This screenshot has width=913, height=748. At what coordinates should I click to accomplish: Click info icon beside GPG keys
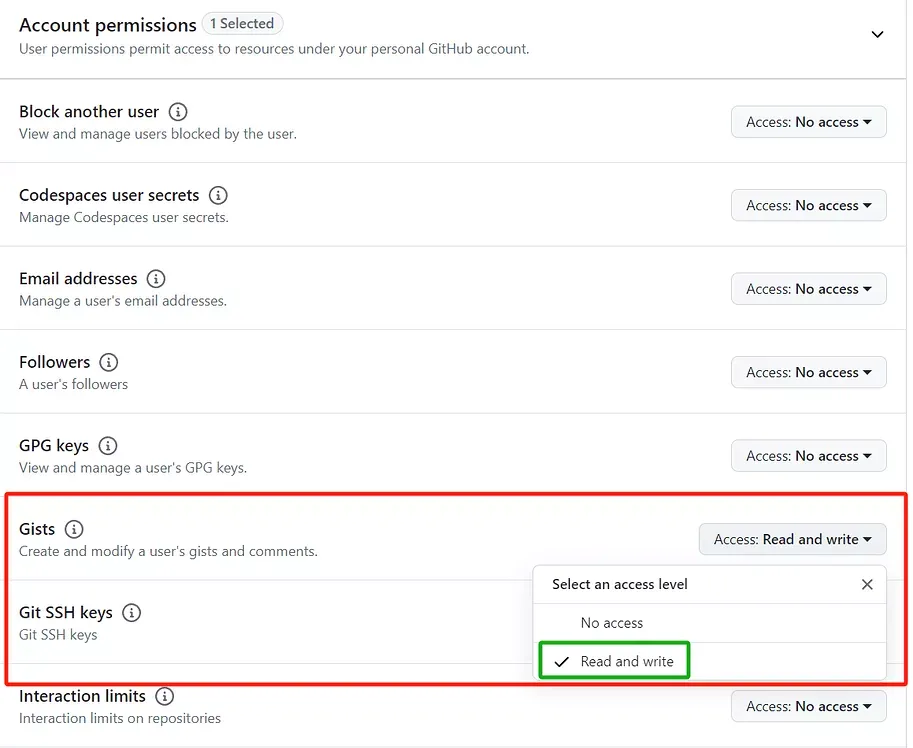(108, 446)
